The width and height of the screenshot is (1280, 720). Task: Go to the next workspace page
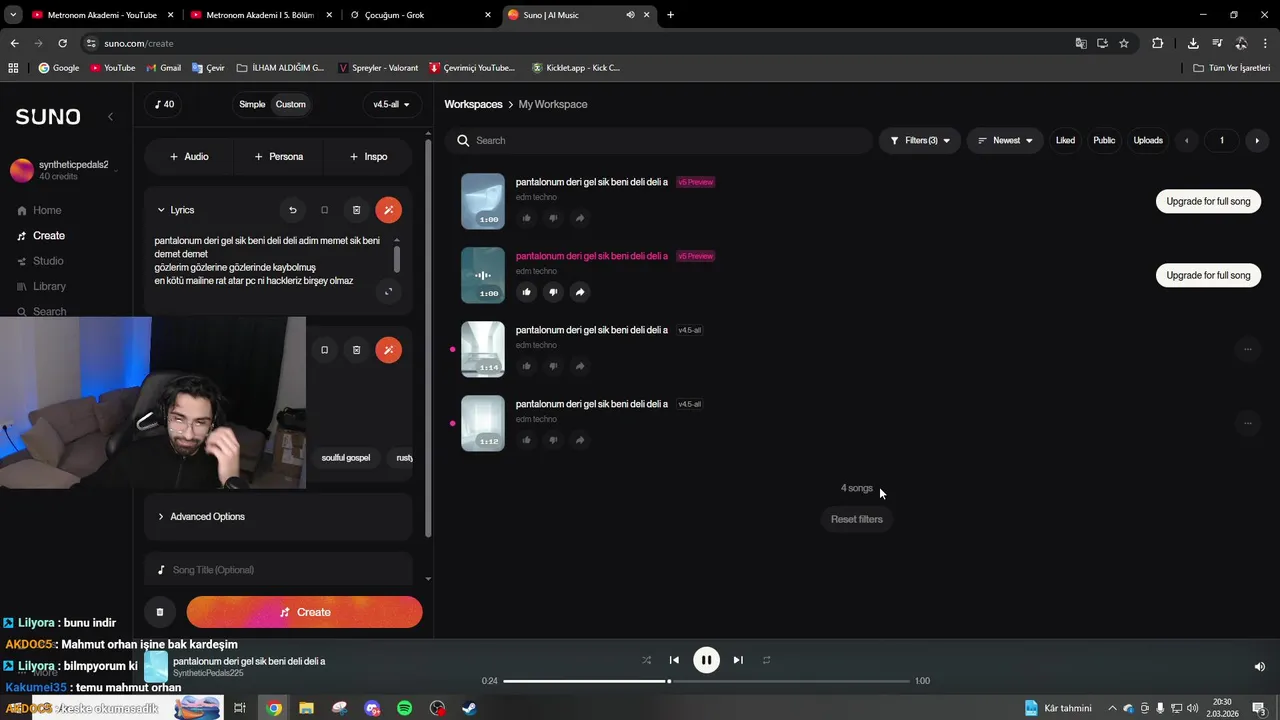[x=1257, y=140]
